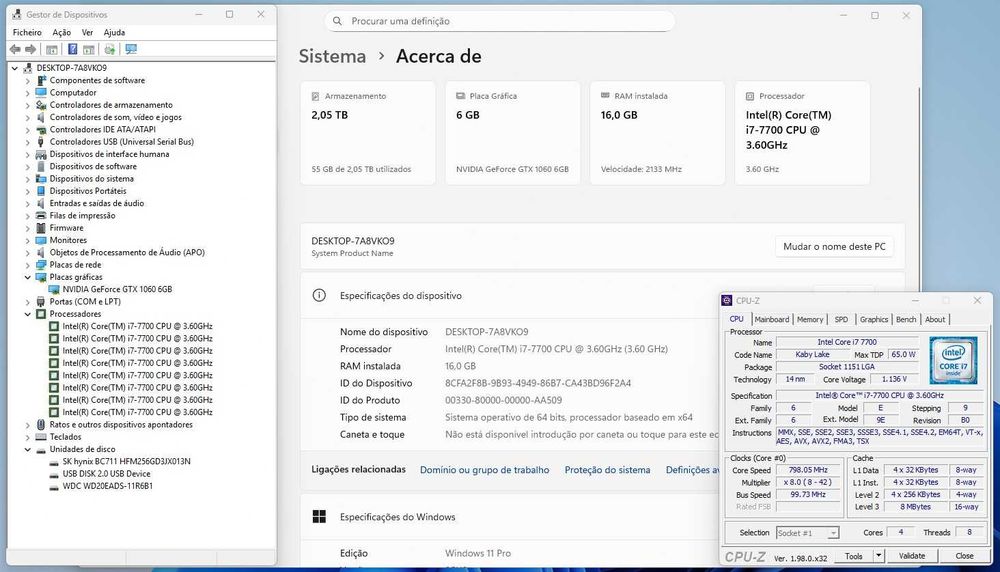Click the info icon beside Especificações do dispositivo
This screenshot has width=1000, height=572.
pyautogui.click(x=319, y=295)
